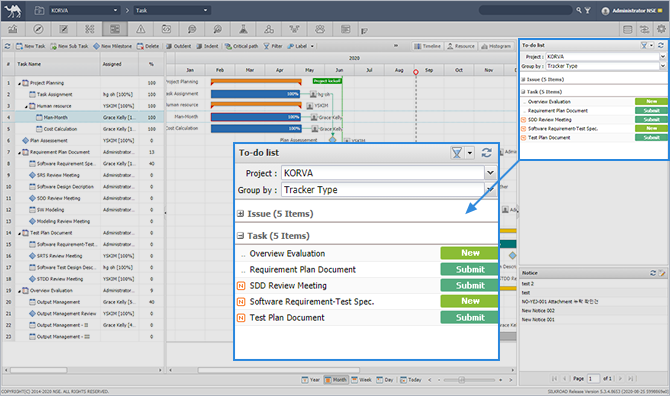This screenshot has width=670, height=396.
Task: Open the Task module dropdown in header
Action: (172, 10)
